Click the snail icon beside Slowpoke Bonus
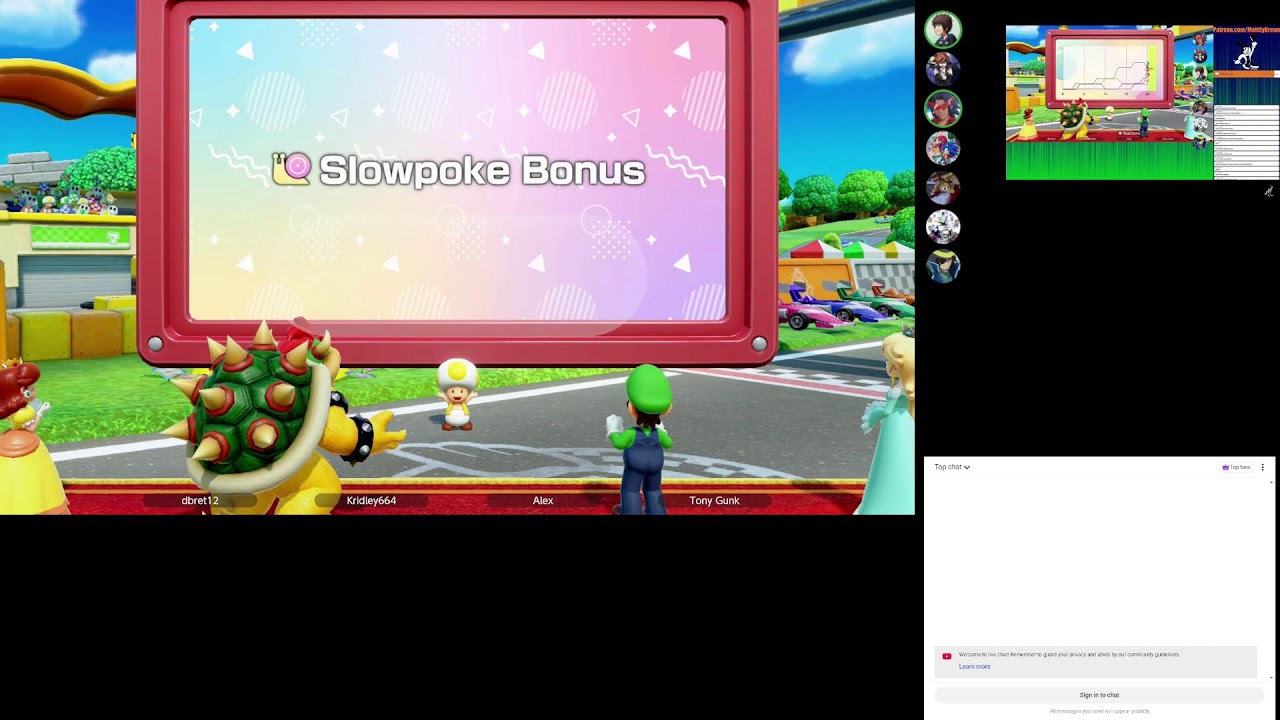1280x720 pixels. [292, 169]
